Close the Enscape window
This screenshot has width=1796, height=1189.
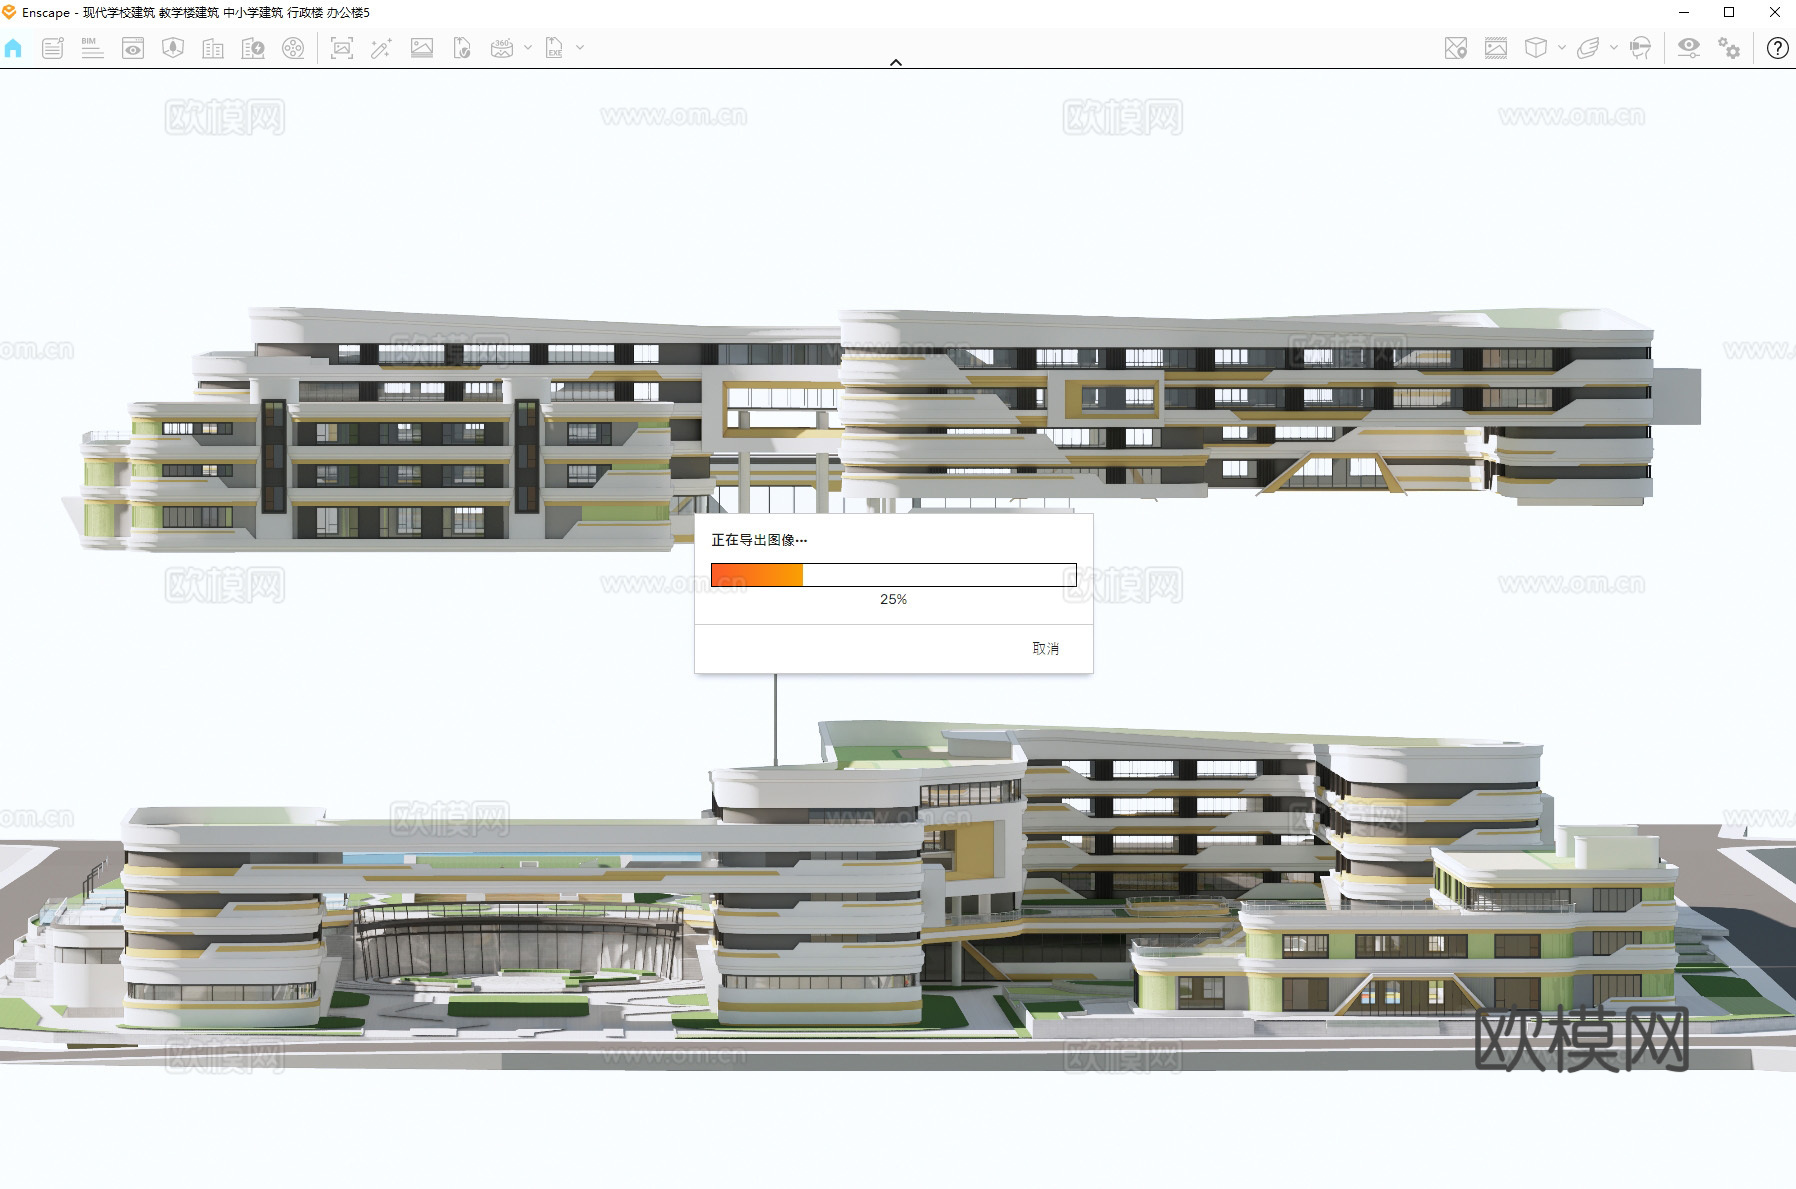tap(1775, 13)
